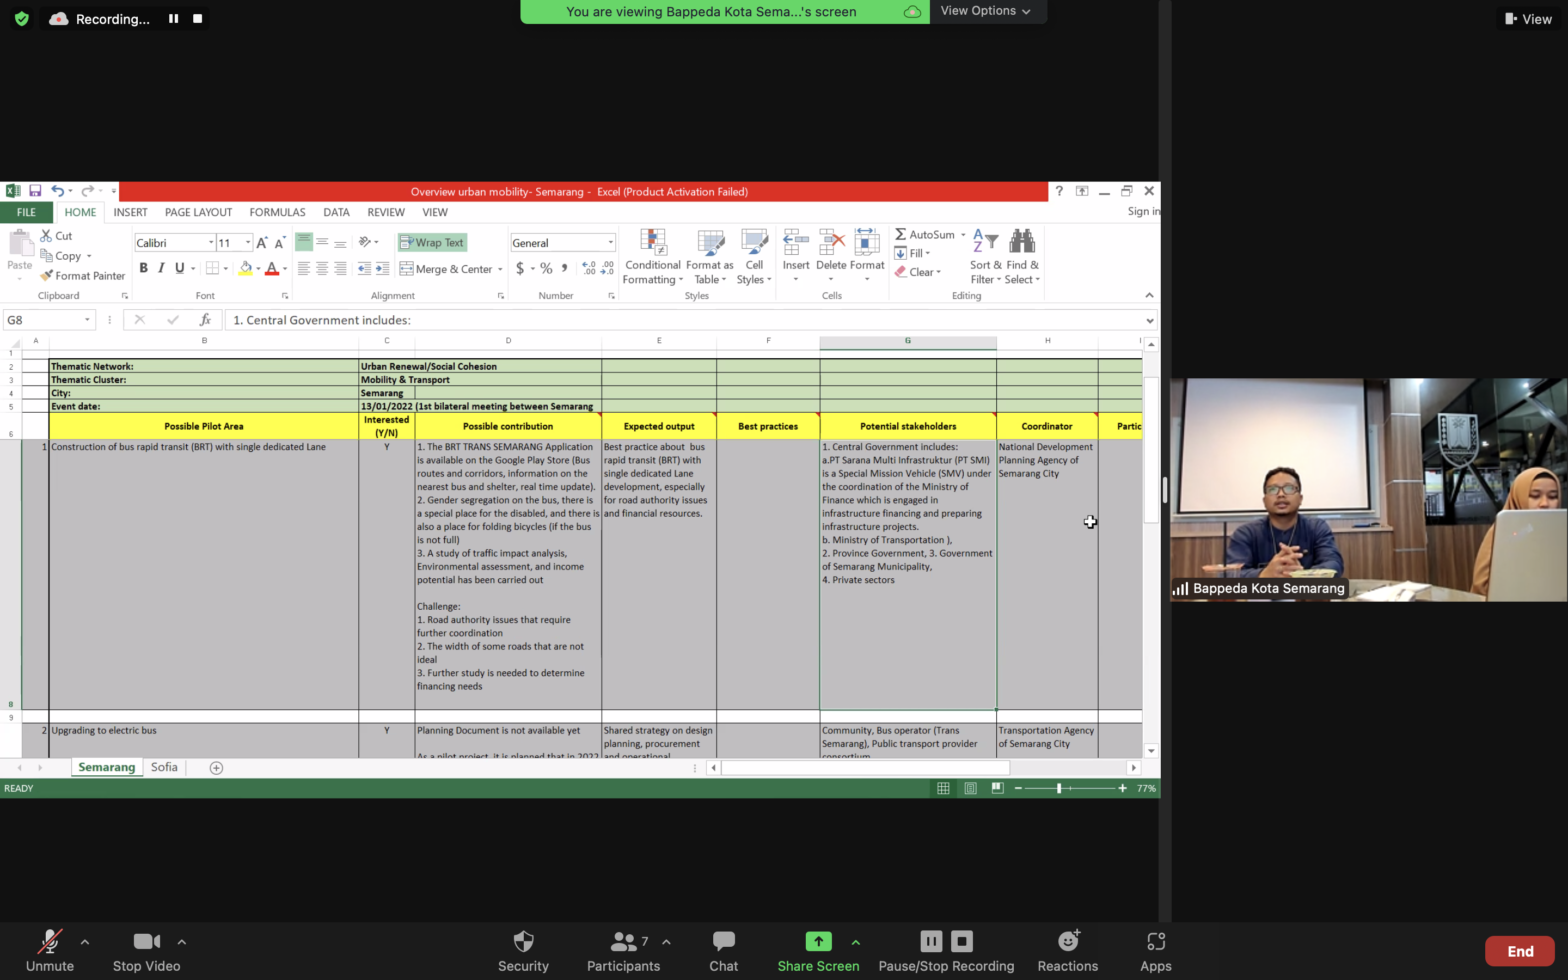
Task: End the meeting
Action: [x=1519, y=951]
